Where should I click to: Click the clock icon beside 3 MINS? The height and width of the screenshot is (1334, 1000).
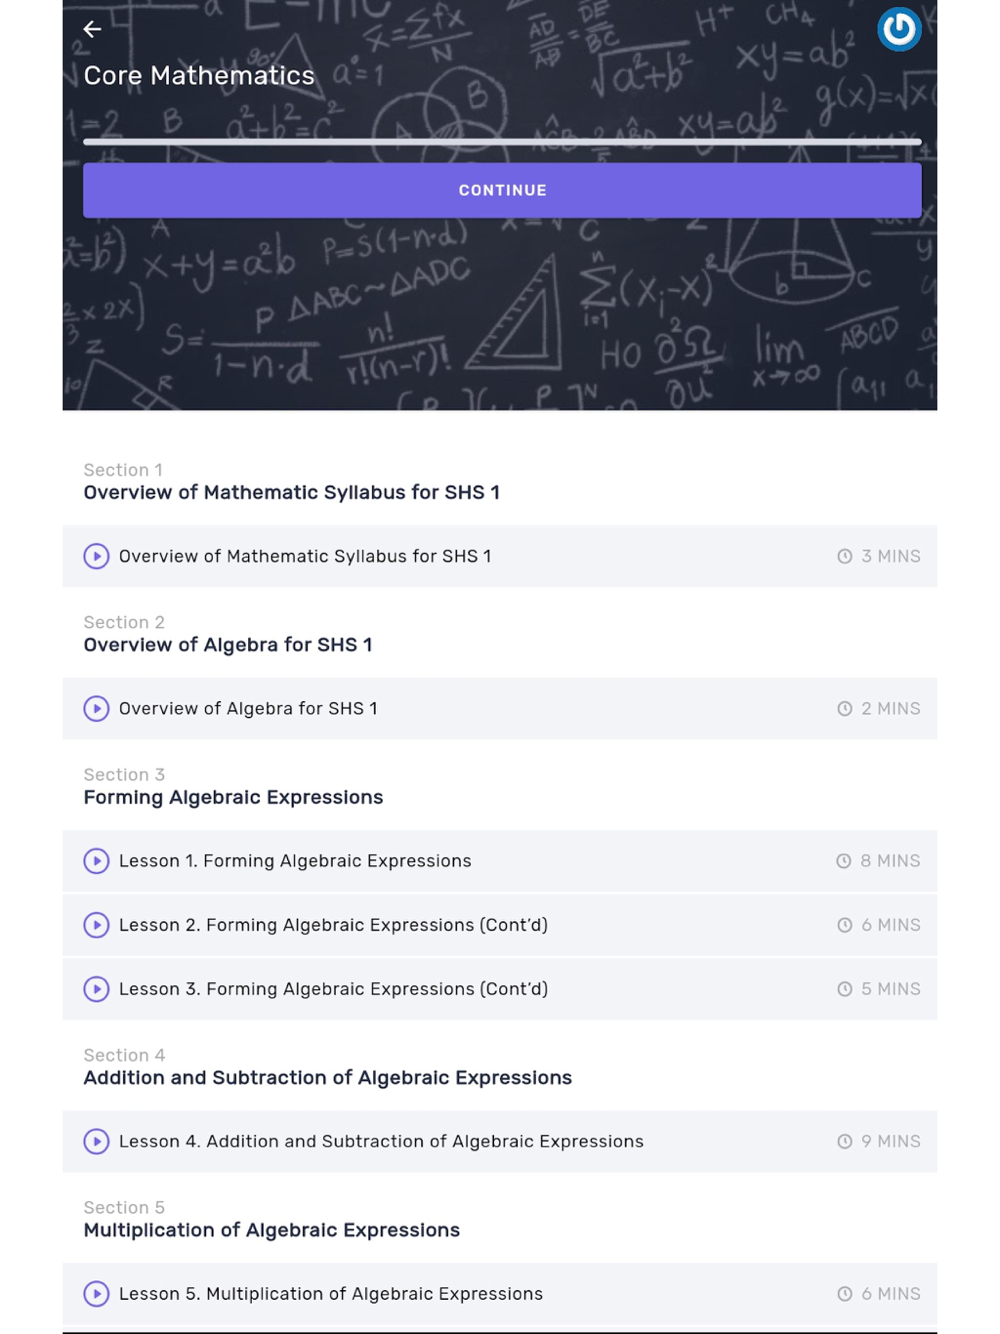point(845,556)
